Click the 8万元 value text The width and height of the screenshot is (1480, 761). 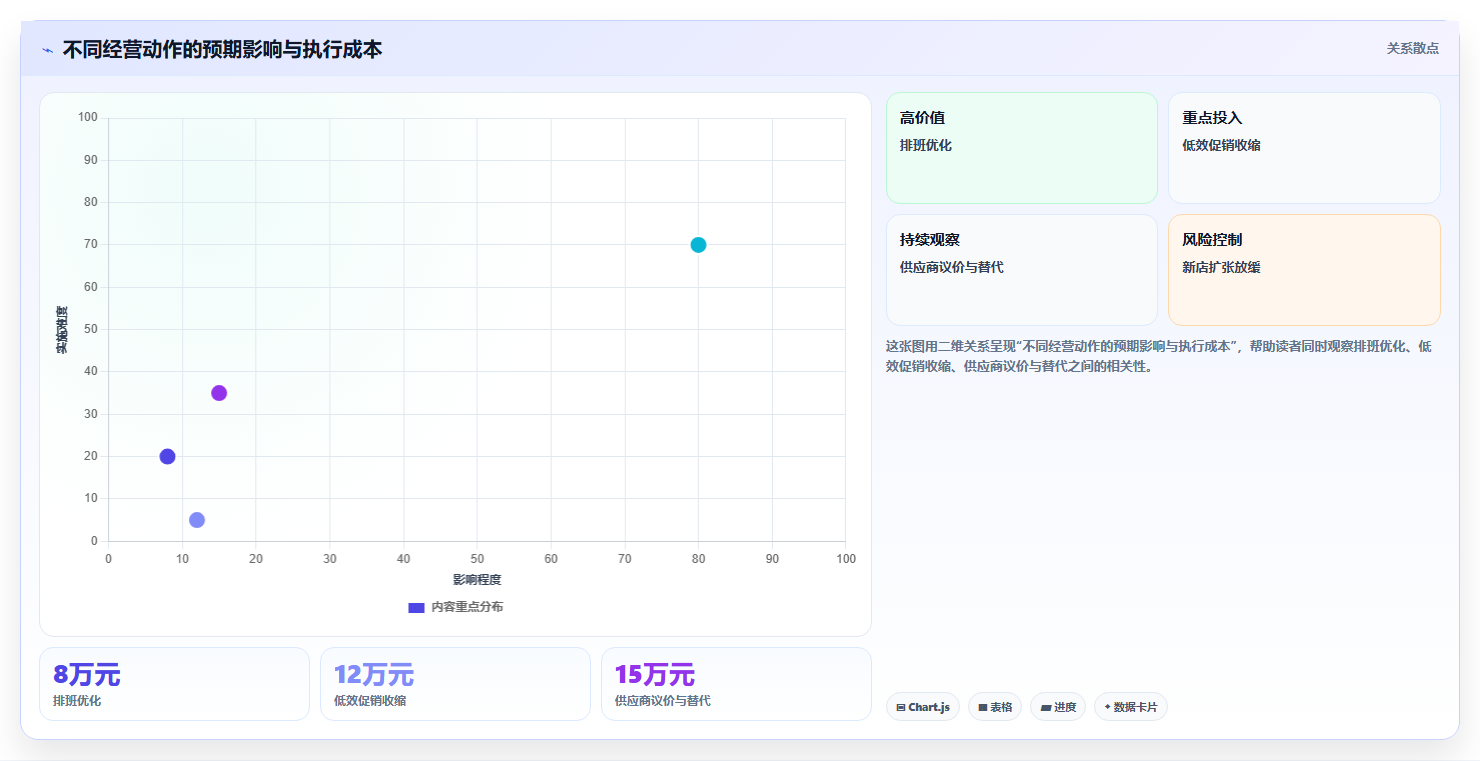[87, 675]
